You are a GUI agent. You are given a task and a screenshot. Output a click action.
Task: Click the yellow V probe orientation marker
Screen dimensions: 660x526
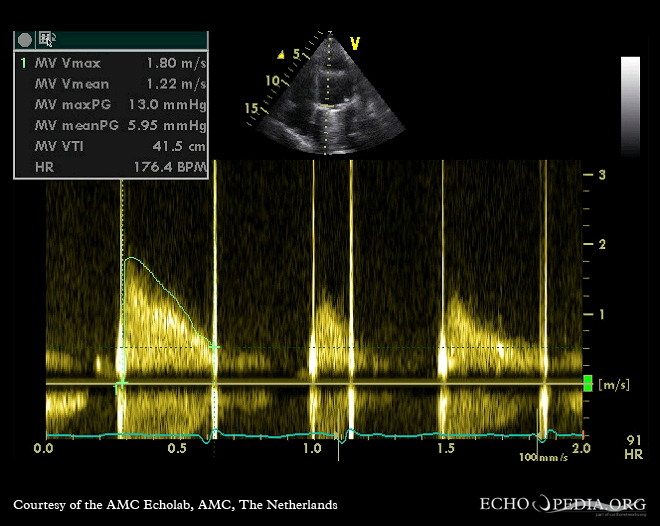(x=354, y=43)
